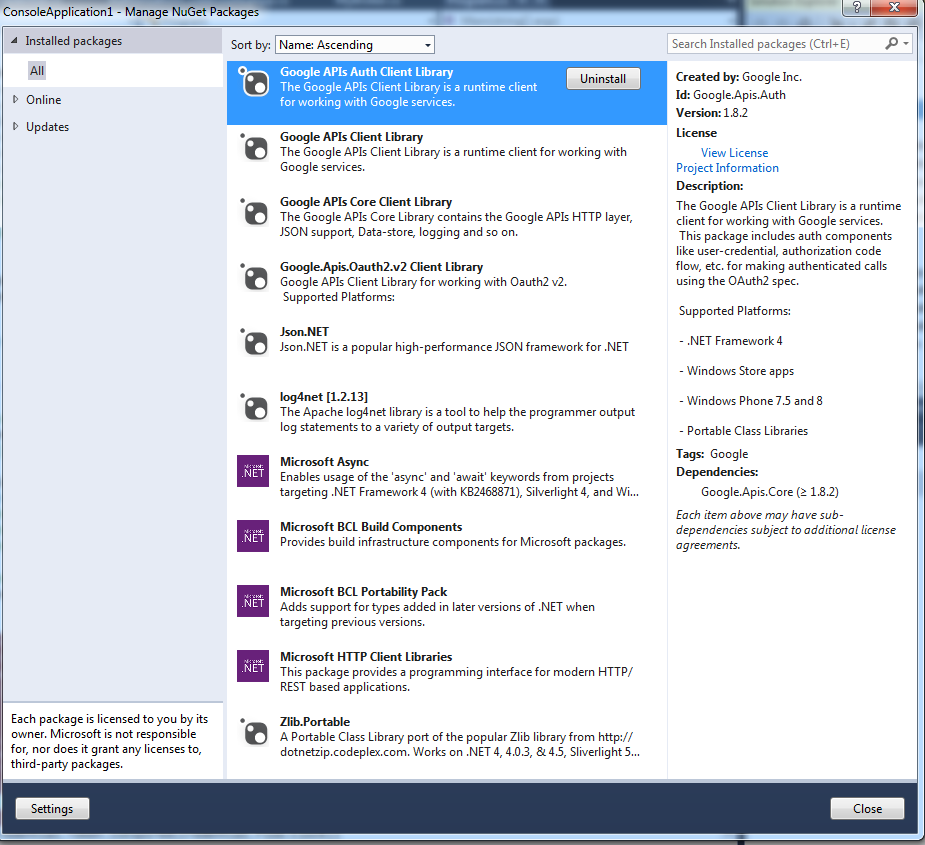
Task: Click the Close button at bottom
Action: coord(867,808)
